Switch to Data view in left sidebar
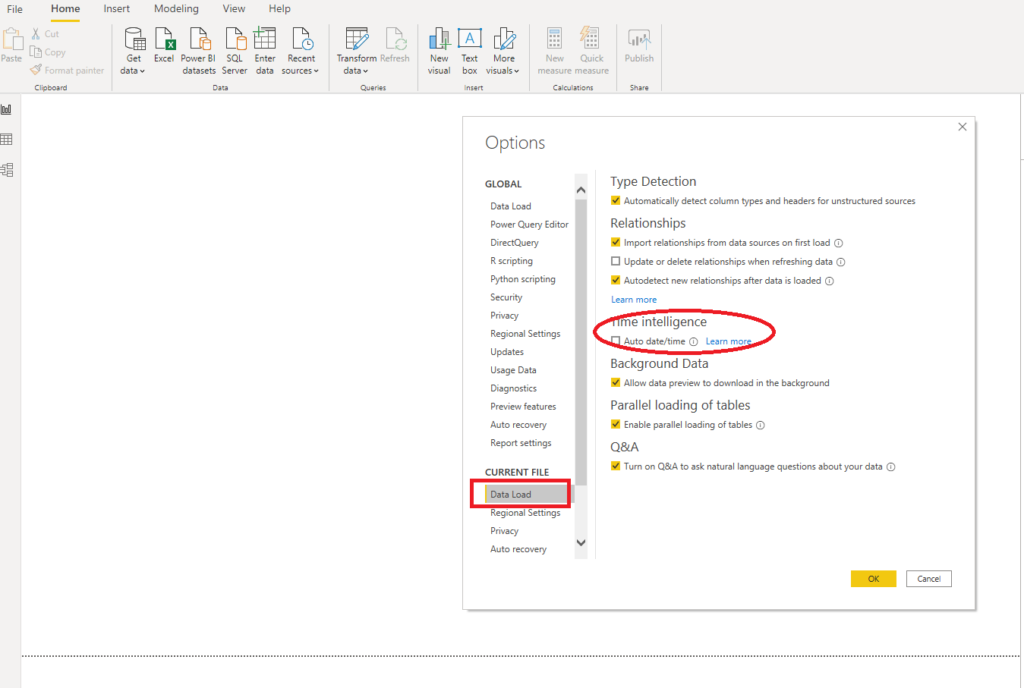This screenshot has height=688, width=1024. click(7, 139)
